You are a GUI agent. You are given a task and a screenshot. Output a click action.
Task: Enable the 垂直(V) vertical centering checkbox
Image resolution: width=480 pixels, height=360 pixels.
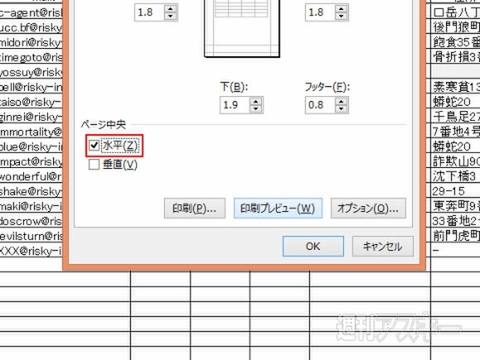pos(94,164)
